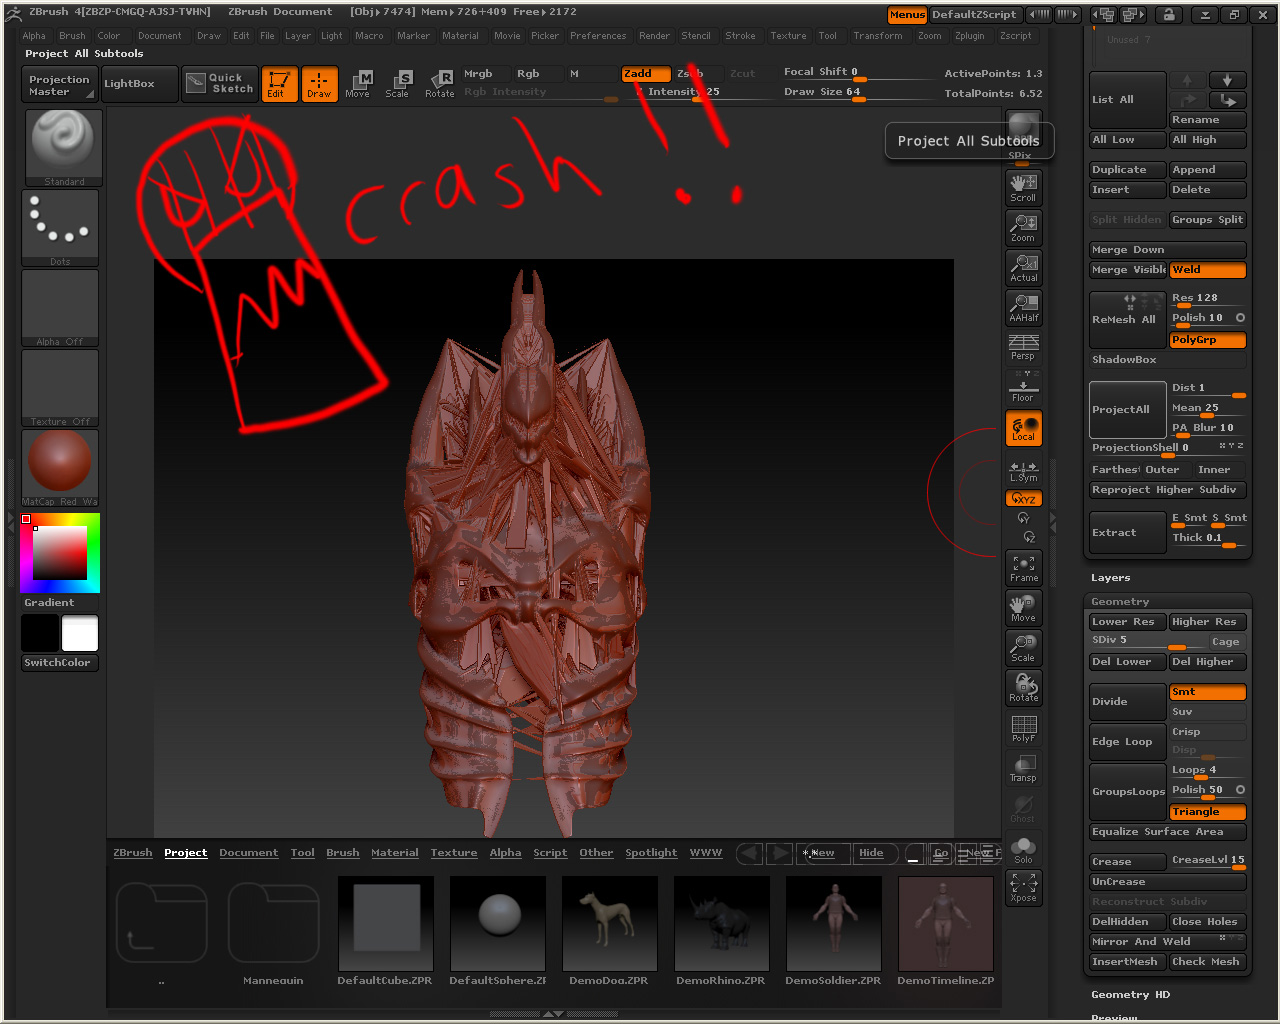Expand the Geometry HD section

1130,995
